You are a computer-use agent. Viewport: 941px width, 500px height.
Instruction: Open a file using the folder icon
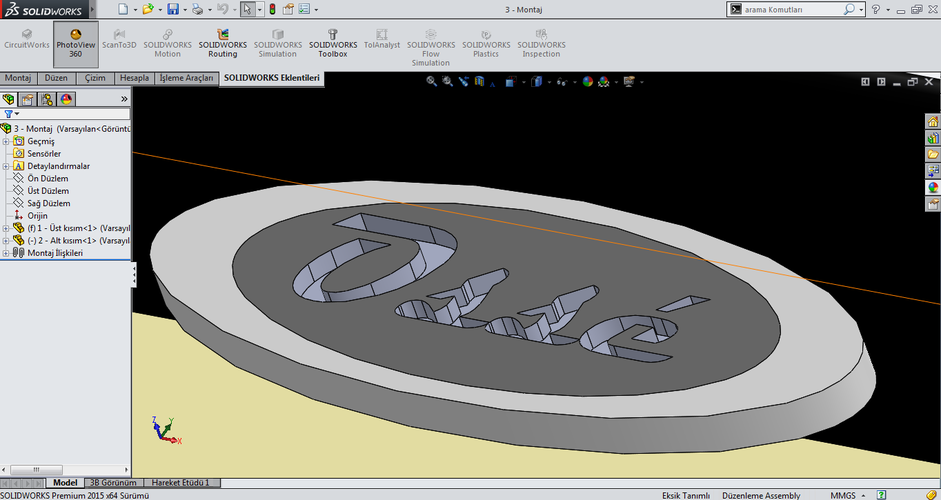click(148, 9)
